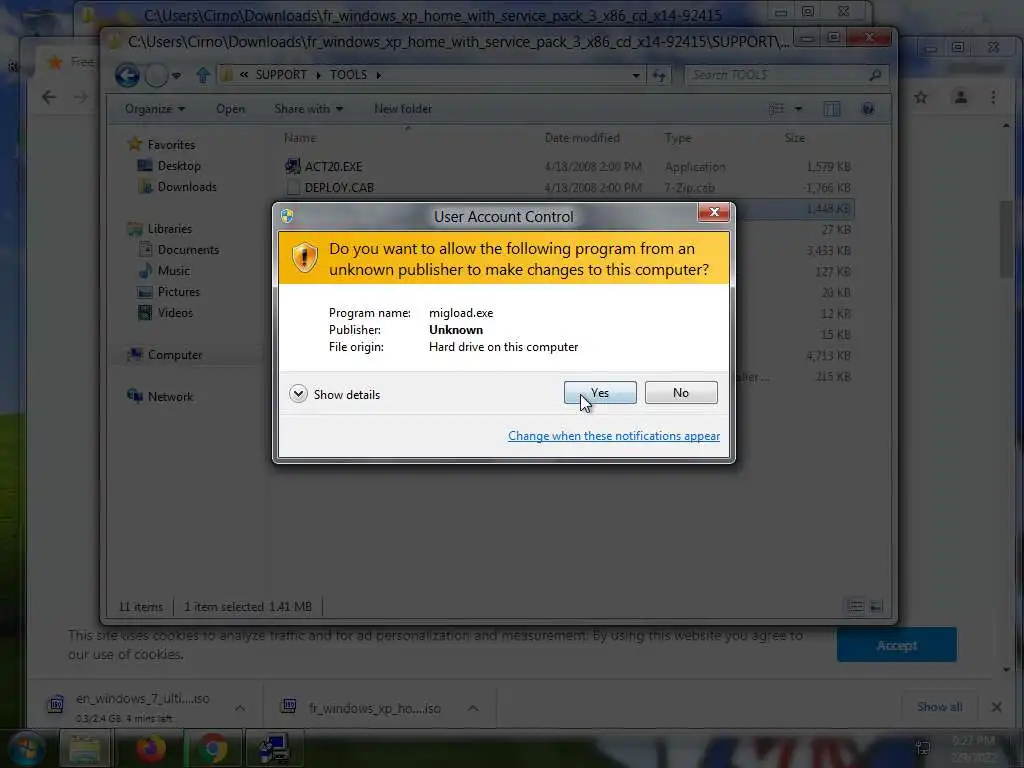
Task: Expand Show details chevron in UAC dialog
Action: pos(298,394)
